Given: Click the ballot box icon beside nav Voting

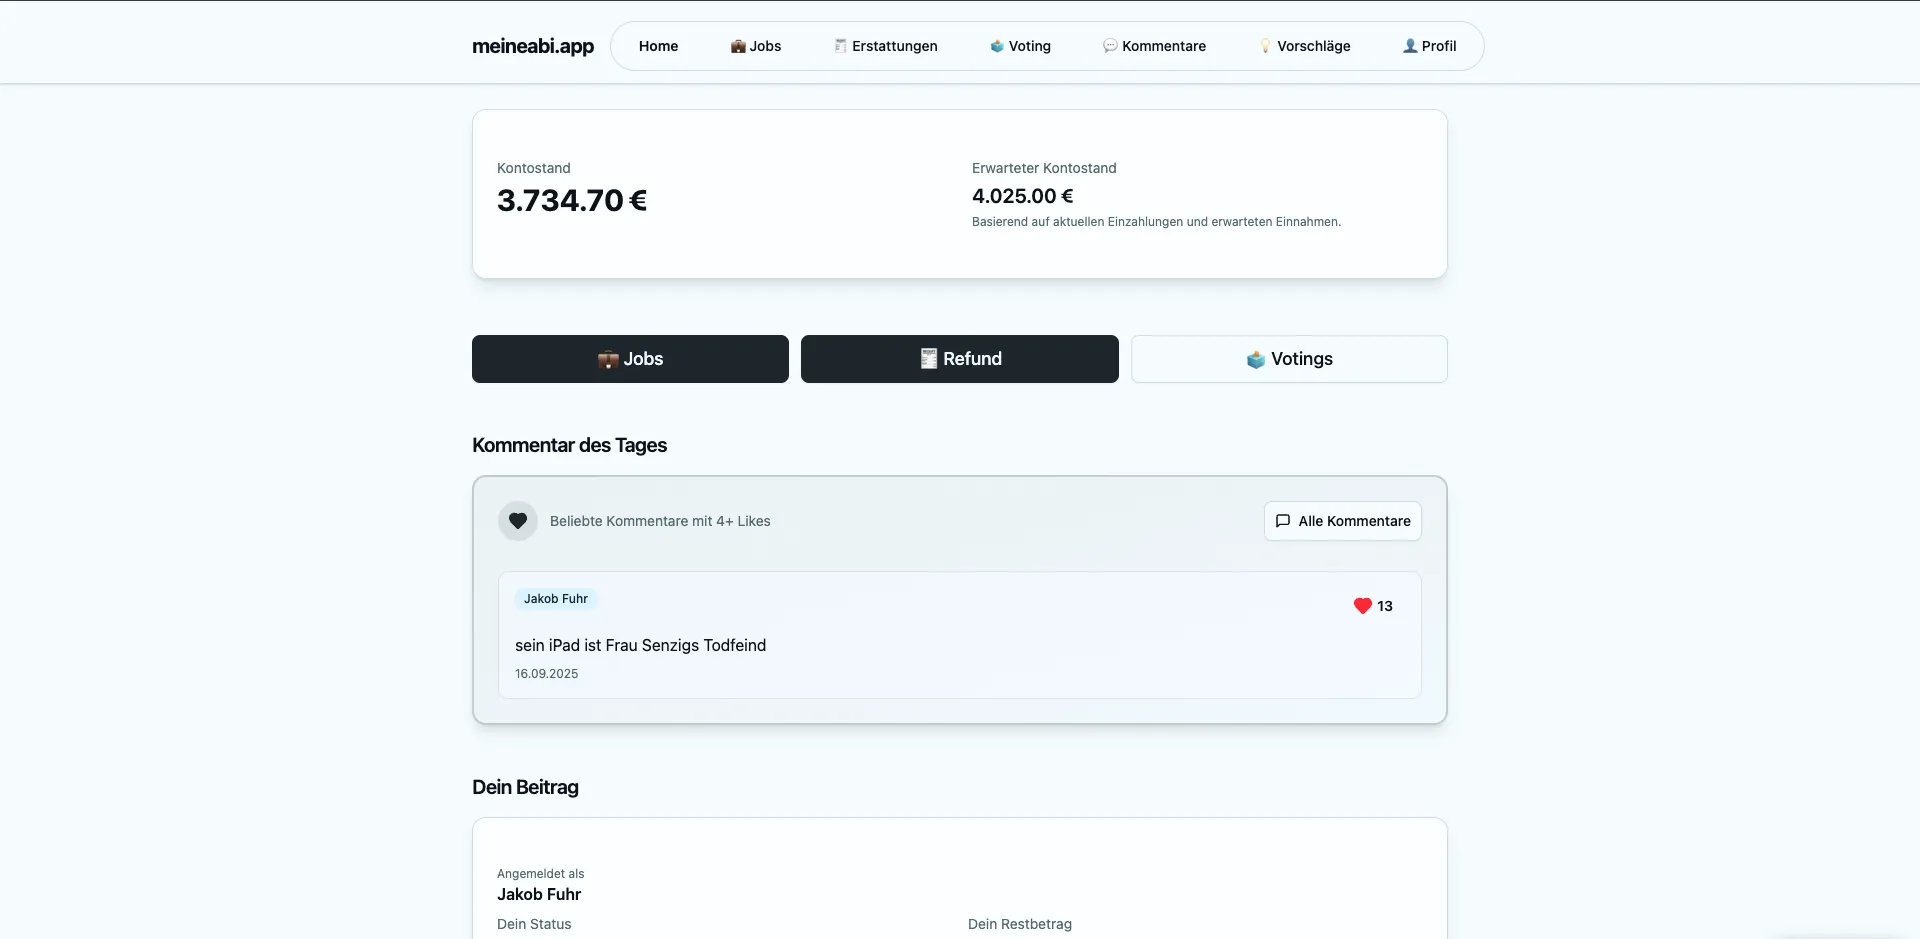Looking at the screenshot, I should click(997, 46).
